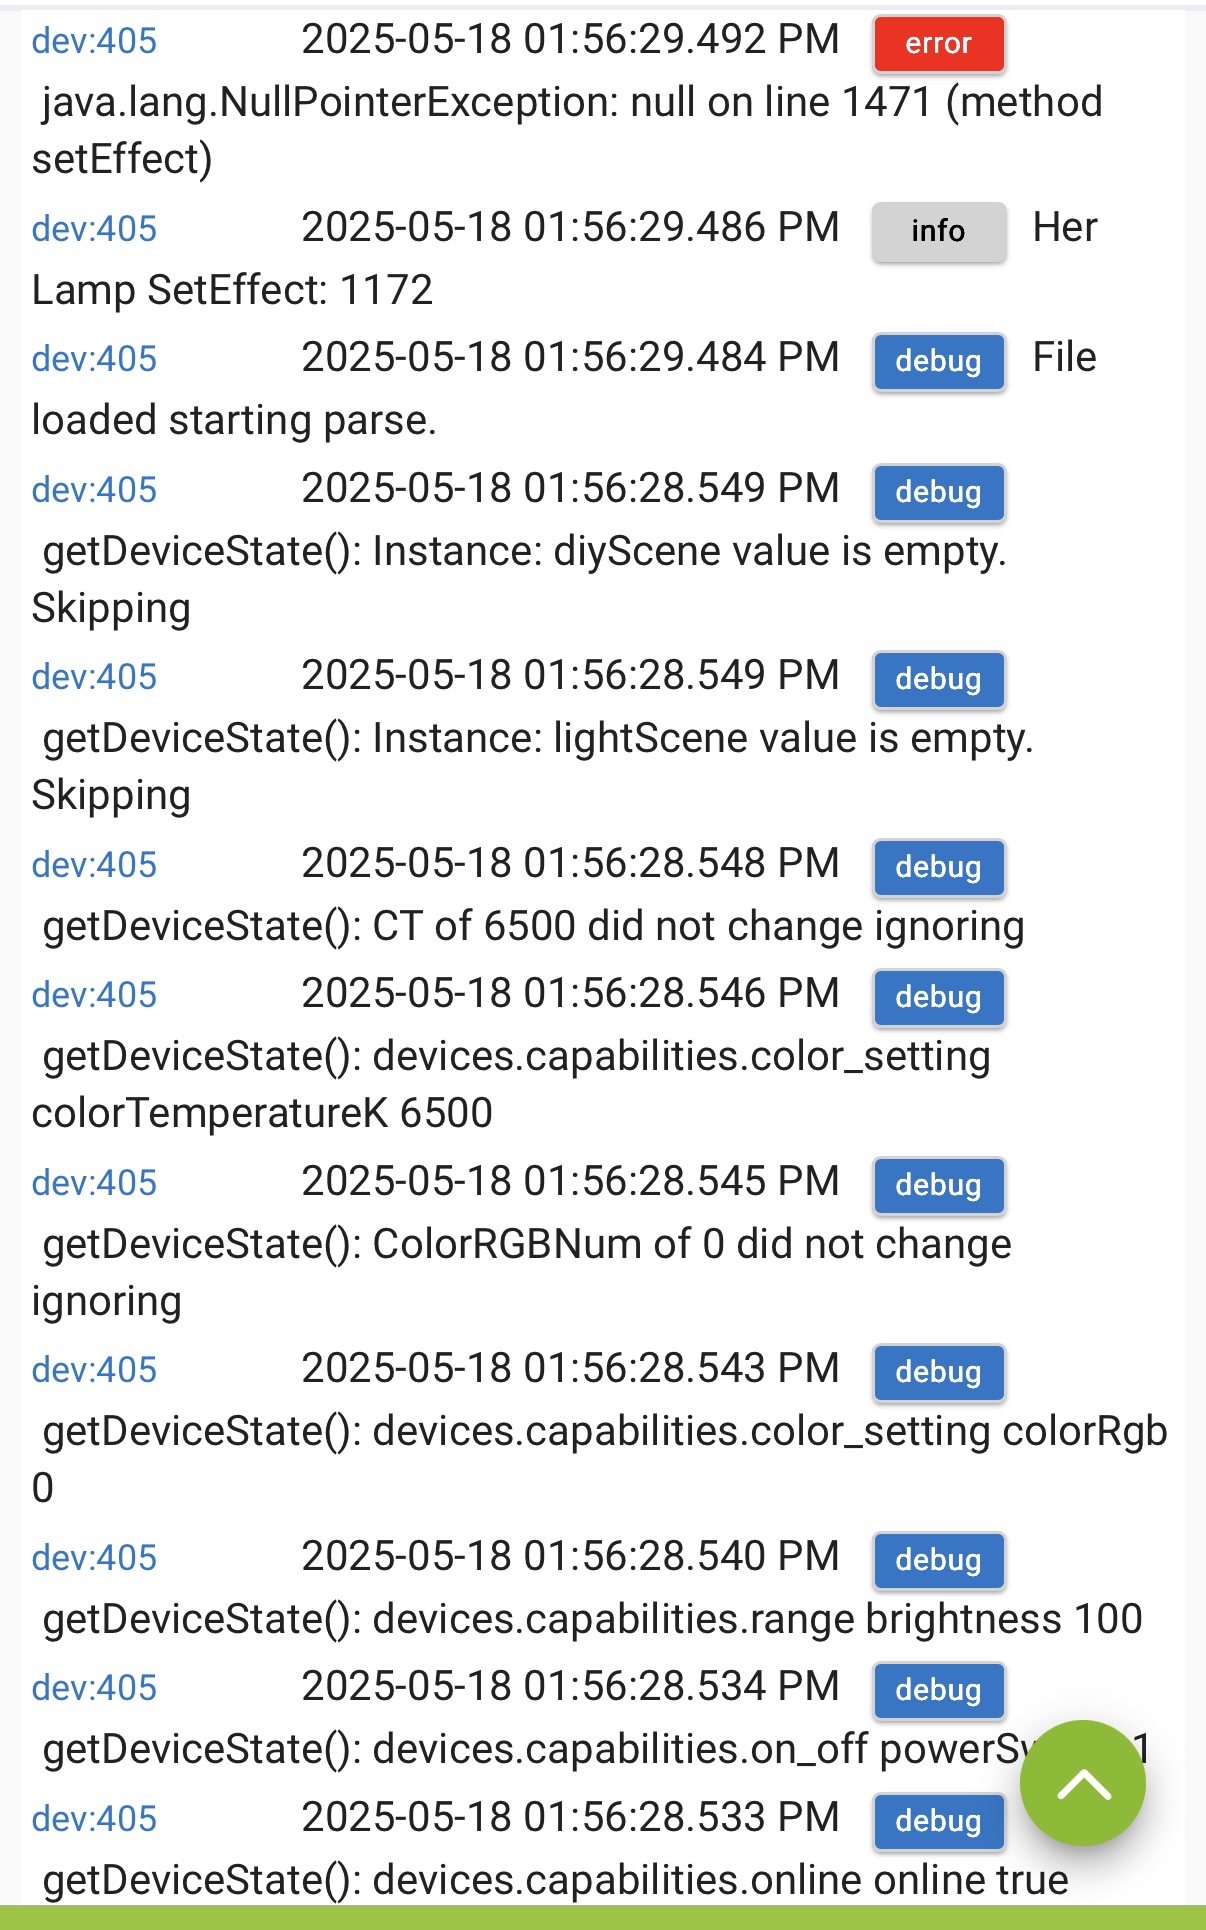The height and width of the screenshot is (1930, 1206).
Task: Open dev:405 link for colorRgb 0 entry
Action: tap(94, 1370)
